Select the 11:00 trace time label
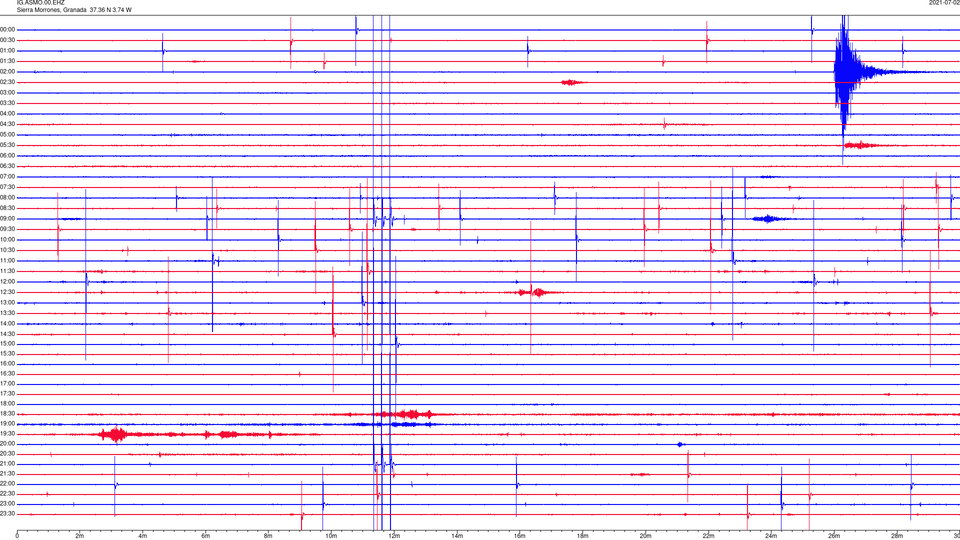The height and width of the screenshot is (540, 960). (8, 261)
